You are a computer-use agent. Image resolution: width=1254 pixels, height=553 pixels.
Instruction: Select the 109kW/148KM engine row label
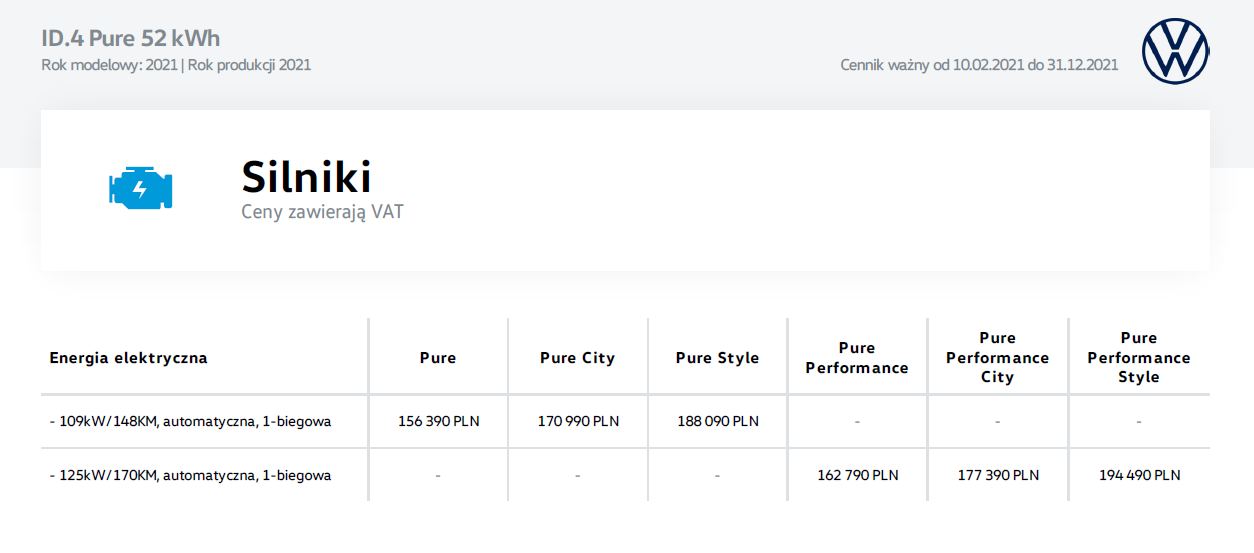(x=190, y=421)
